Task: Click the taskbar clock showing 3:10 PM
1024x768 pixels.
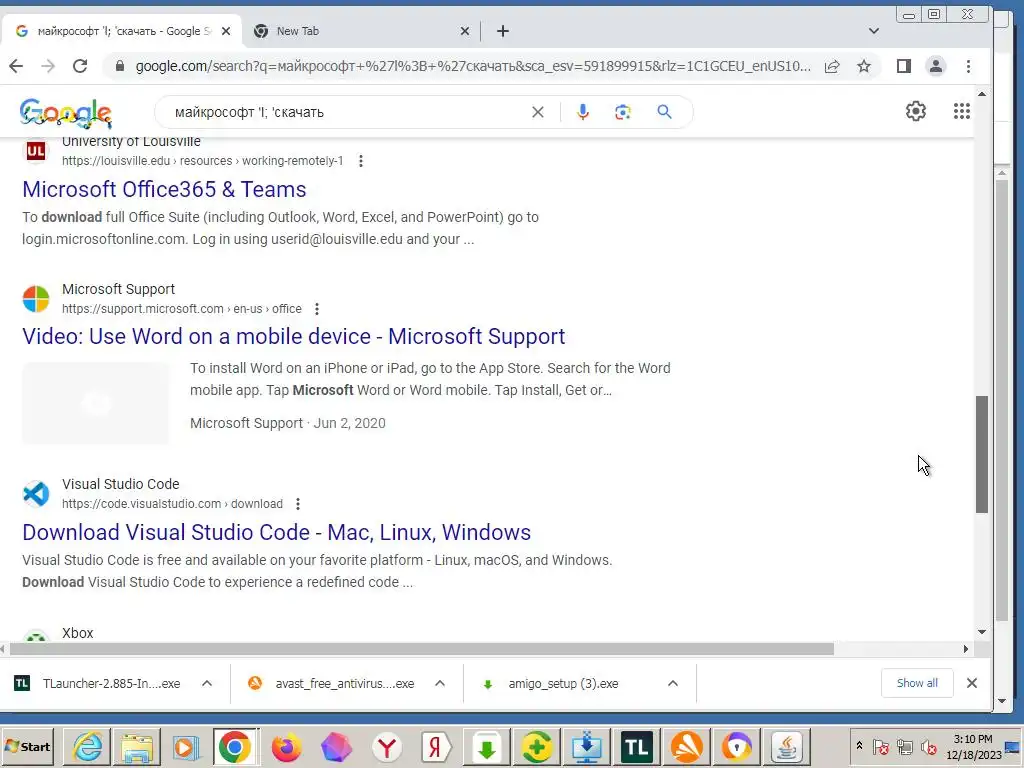Action: (973, 746)
